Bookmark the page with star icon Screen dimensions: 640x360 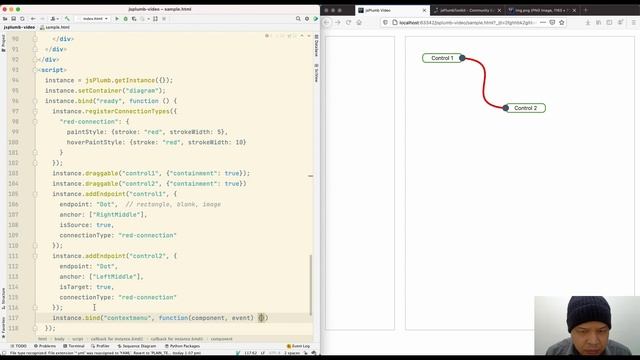[562, 23]
